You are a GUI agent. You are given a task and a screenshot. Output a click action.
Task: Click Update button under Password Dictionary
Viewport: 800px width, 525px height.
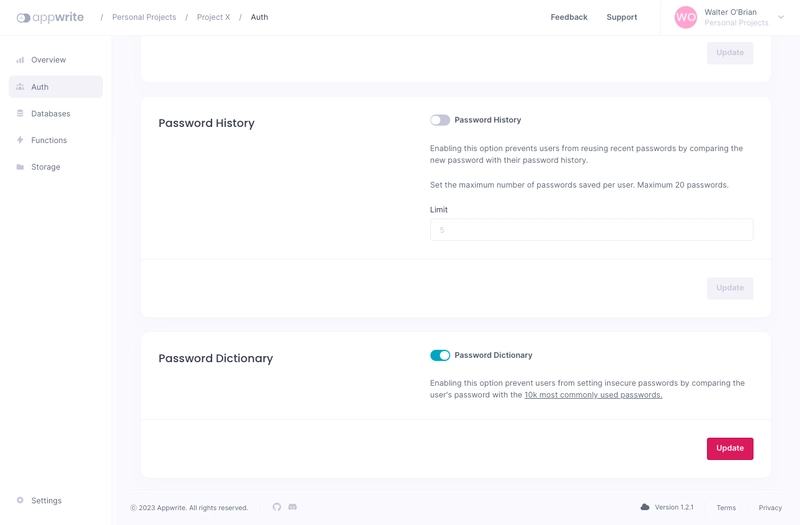point(730,448)
